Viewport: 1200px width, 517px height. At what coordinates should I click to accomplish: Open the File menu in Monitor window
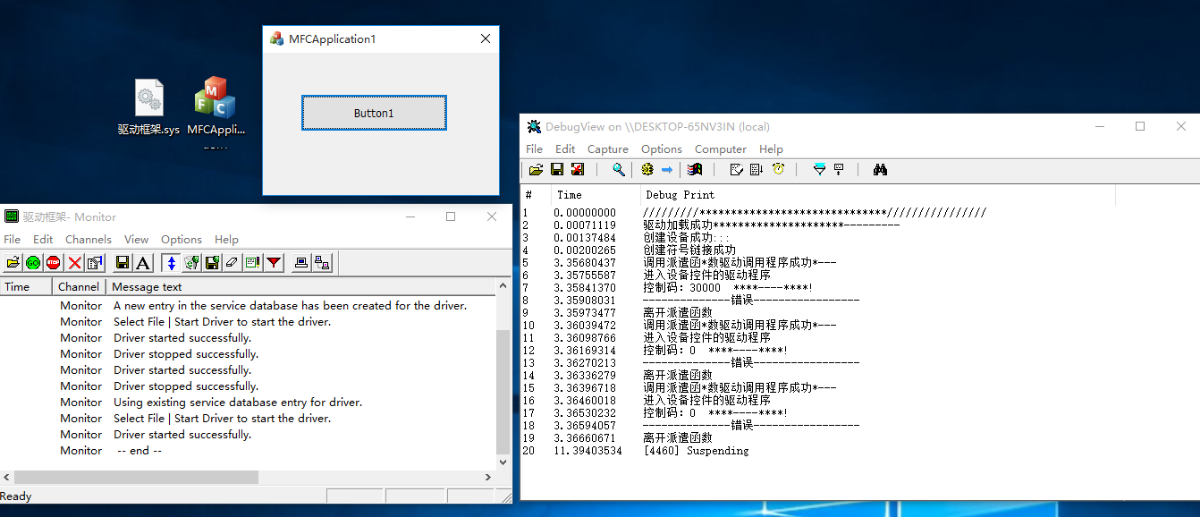12,240
